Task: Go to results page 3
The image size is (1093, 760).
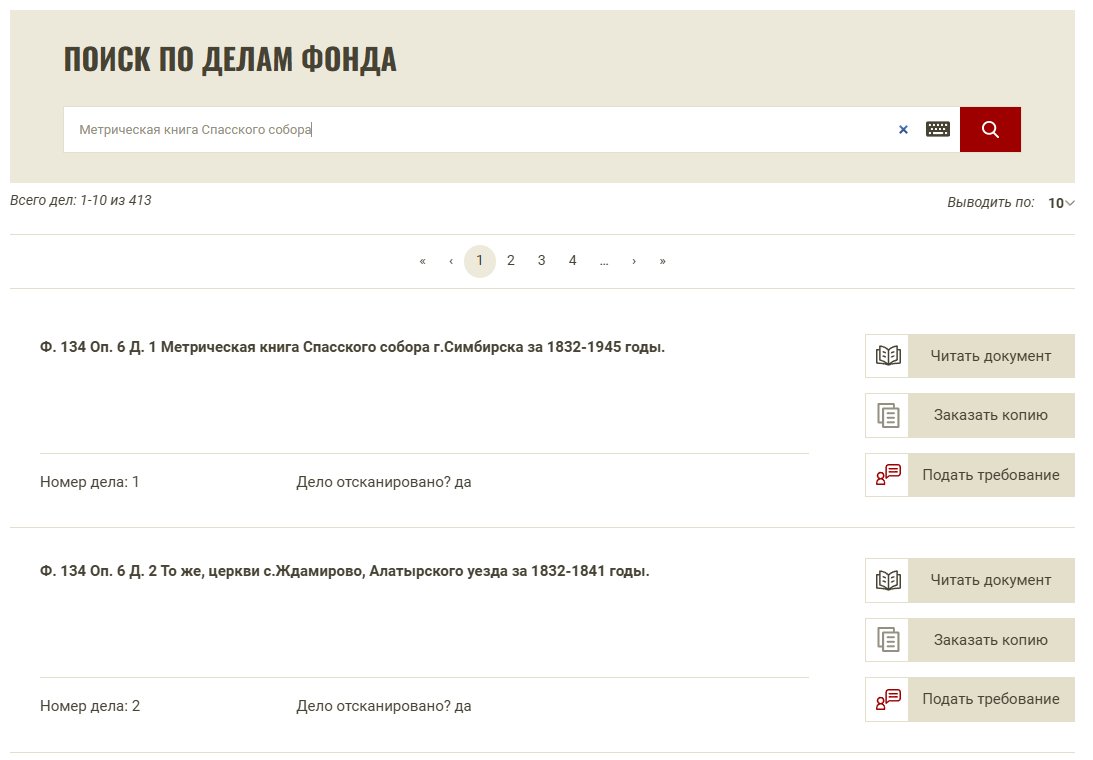Action: (x=541, y=261)
